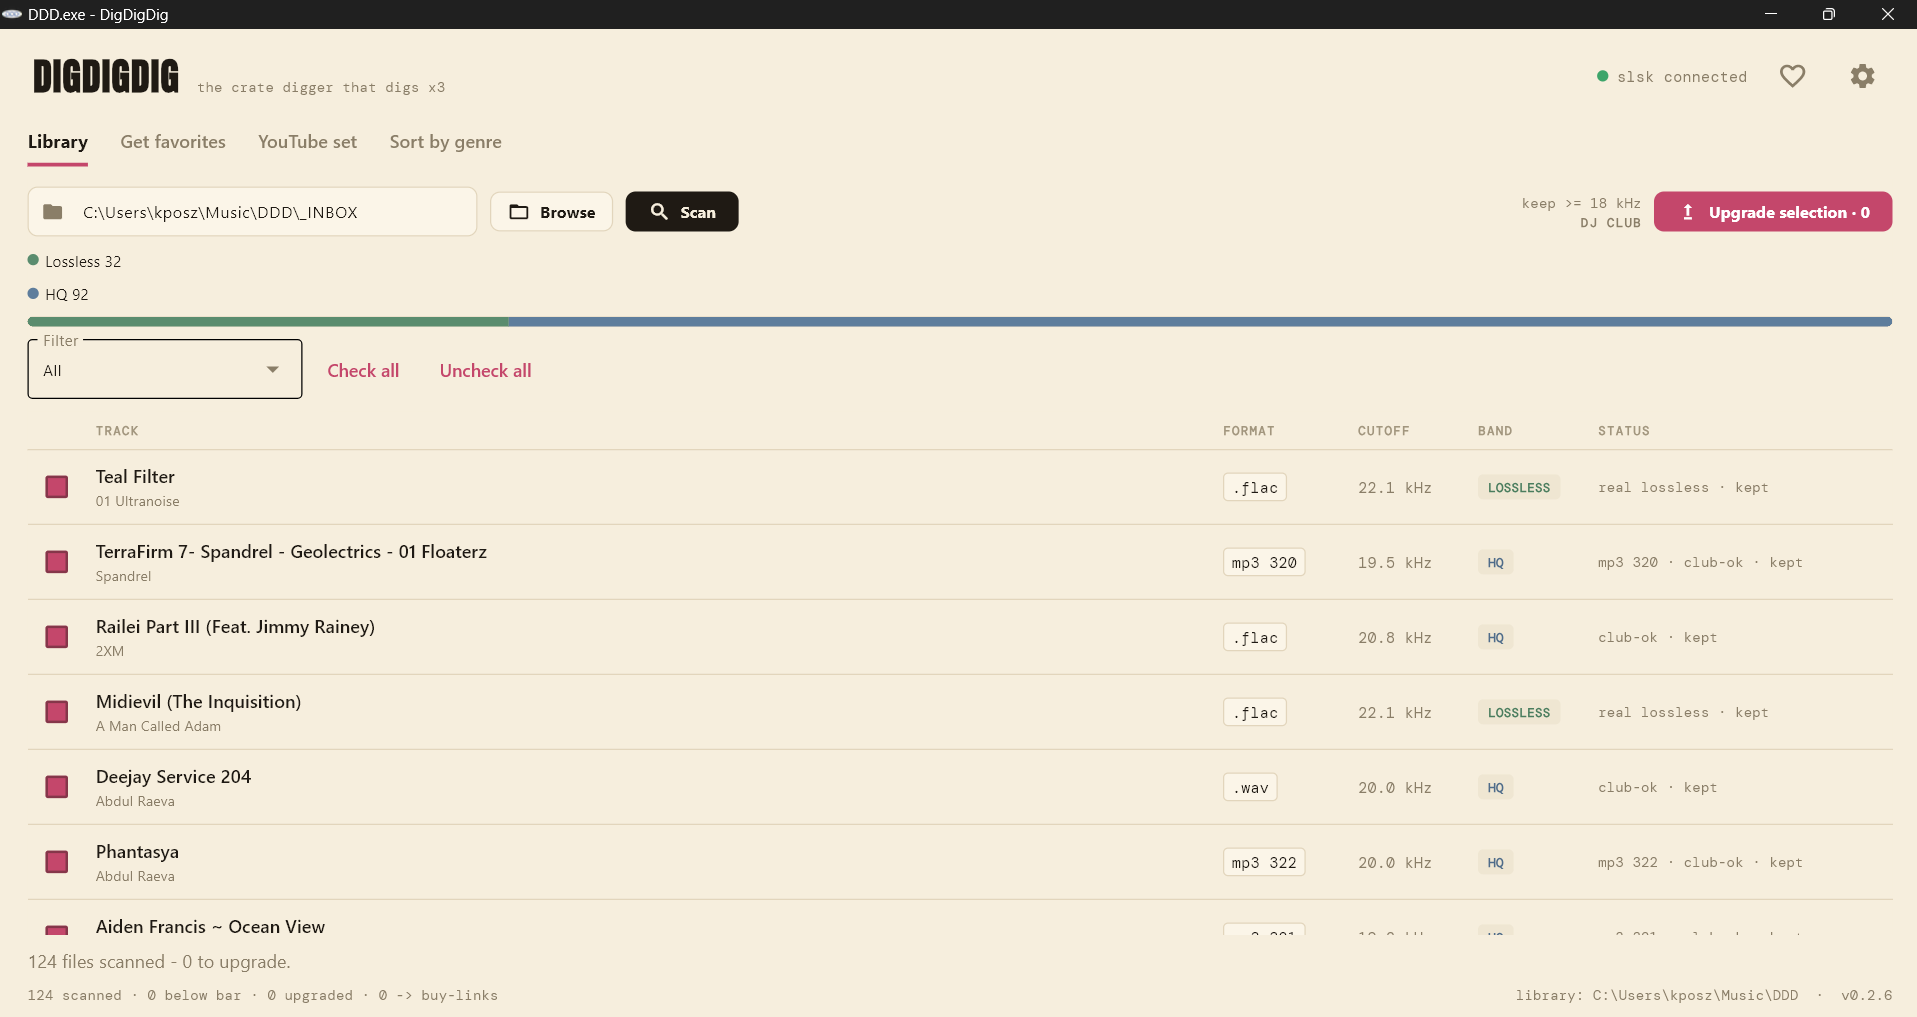
Task: Click the v0.2.6 version label
Action: (1867, 995)
